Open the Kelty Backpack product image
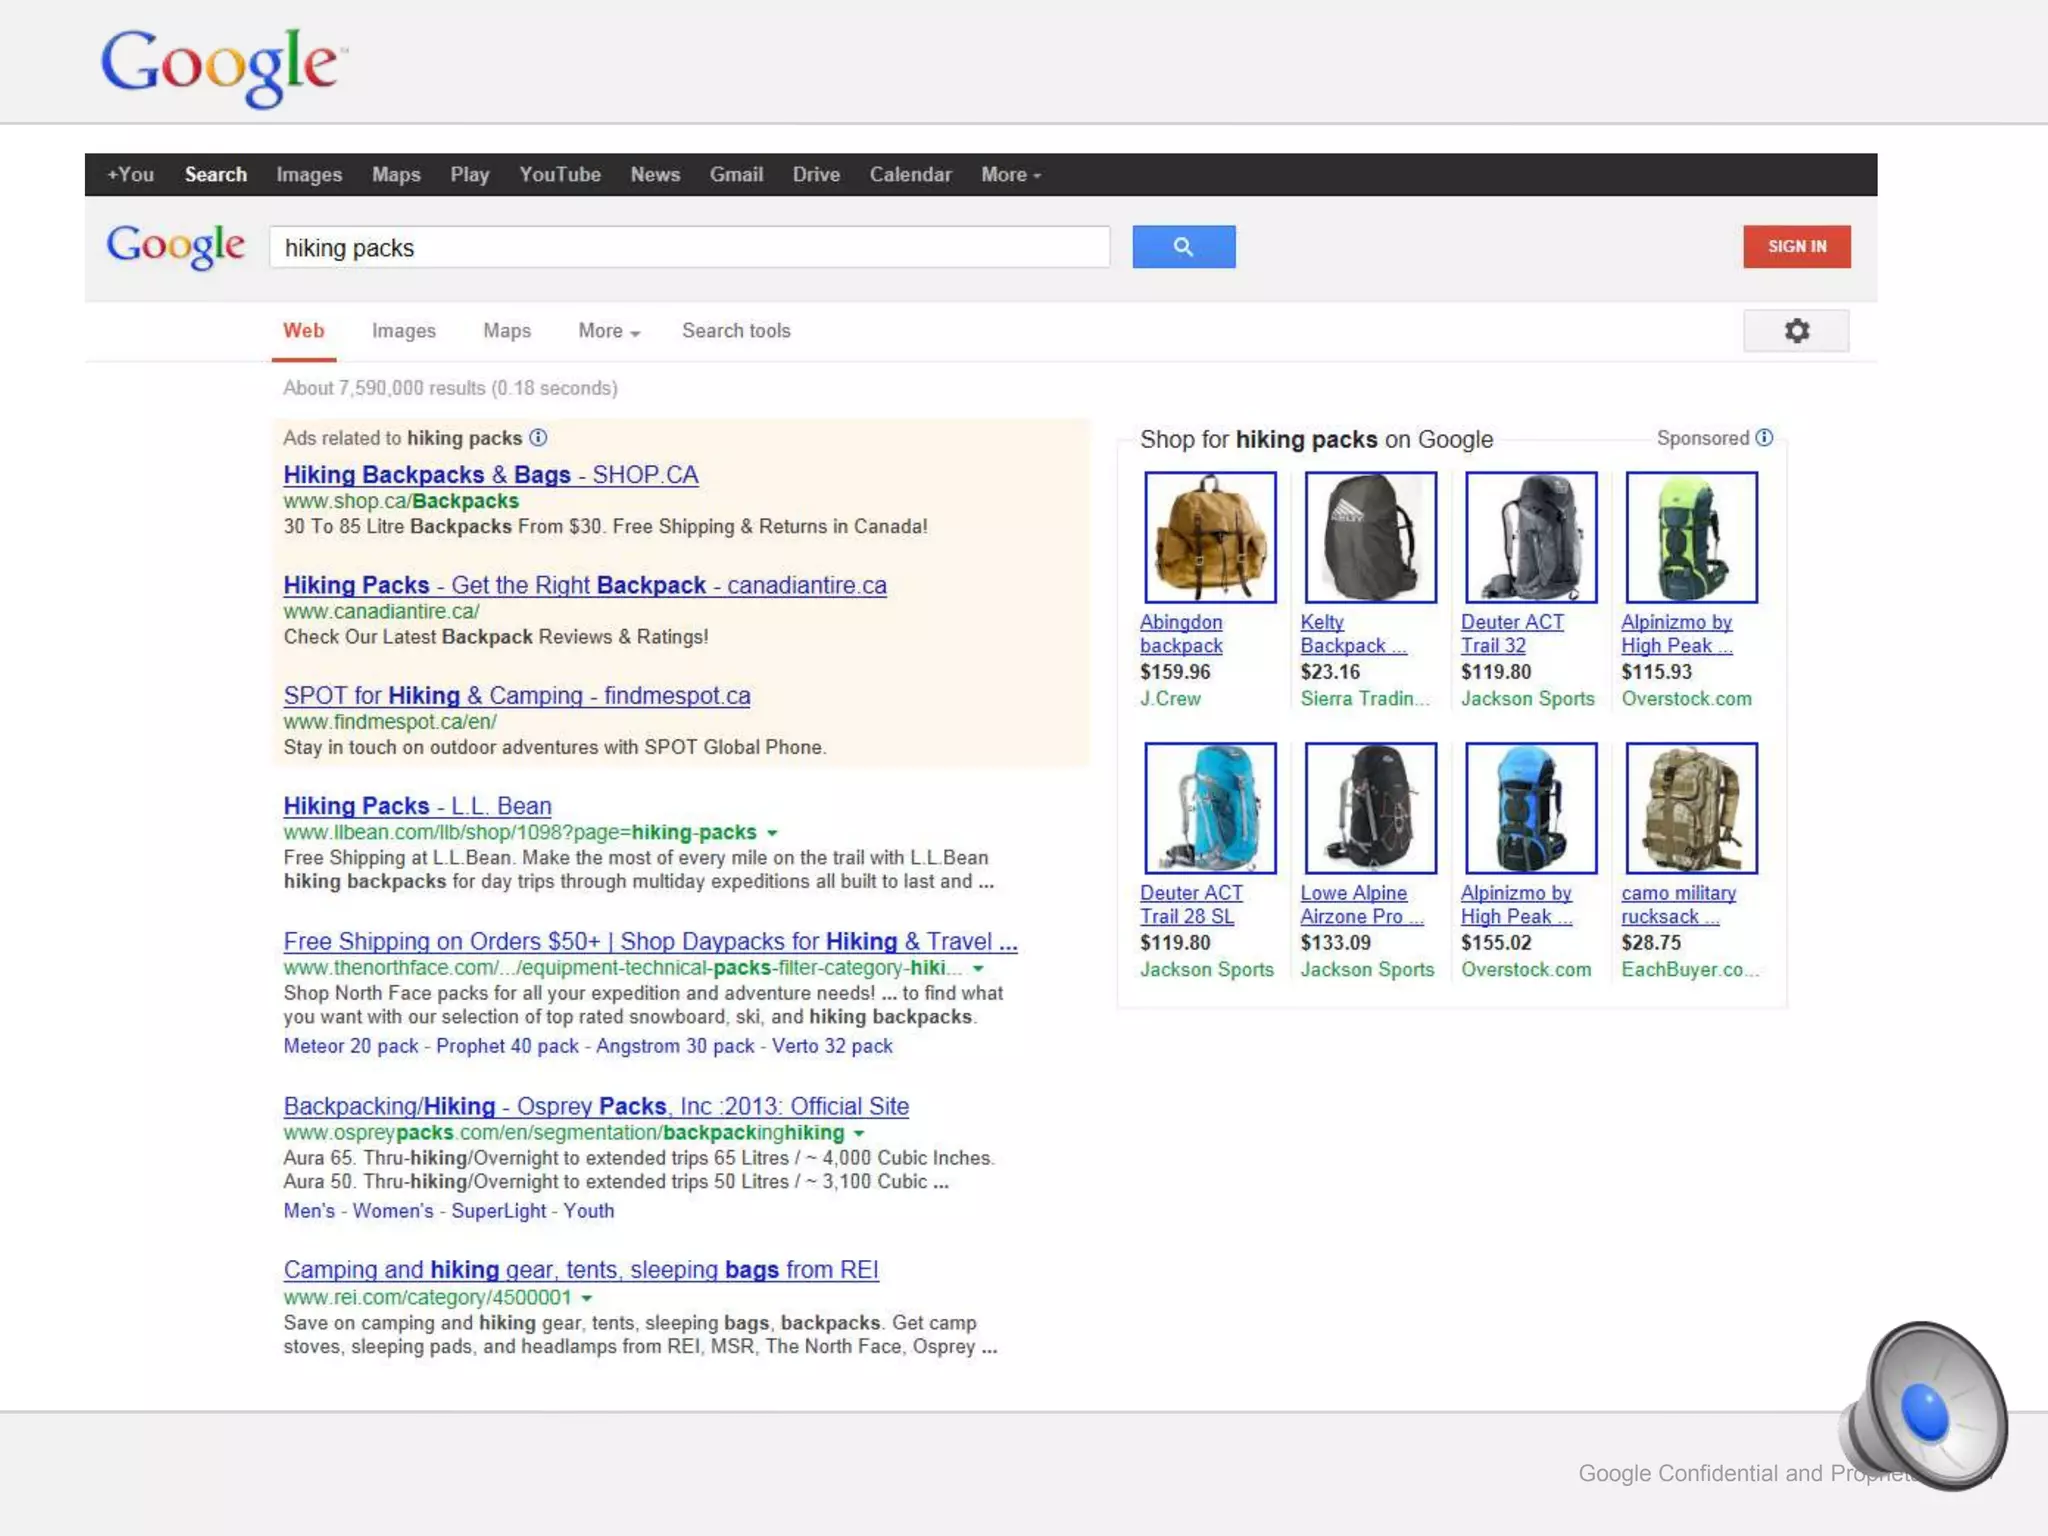2048x1536 pixels. point(1370,537)
